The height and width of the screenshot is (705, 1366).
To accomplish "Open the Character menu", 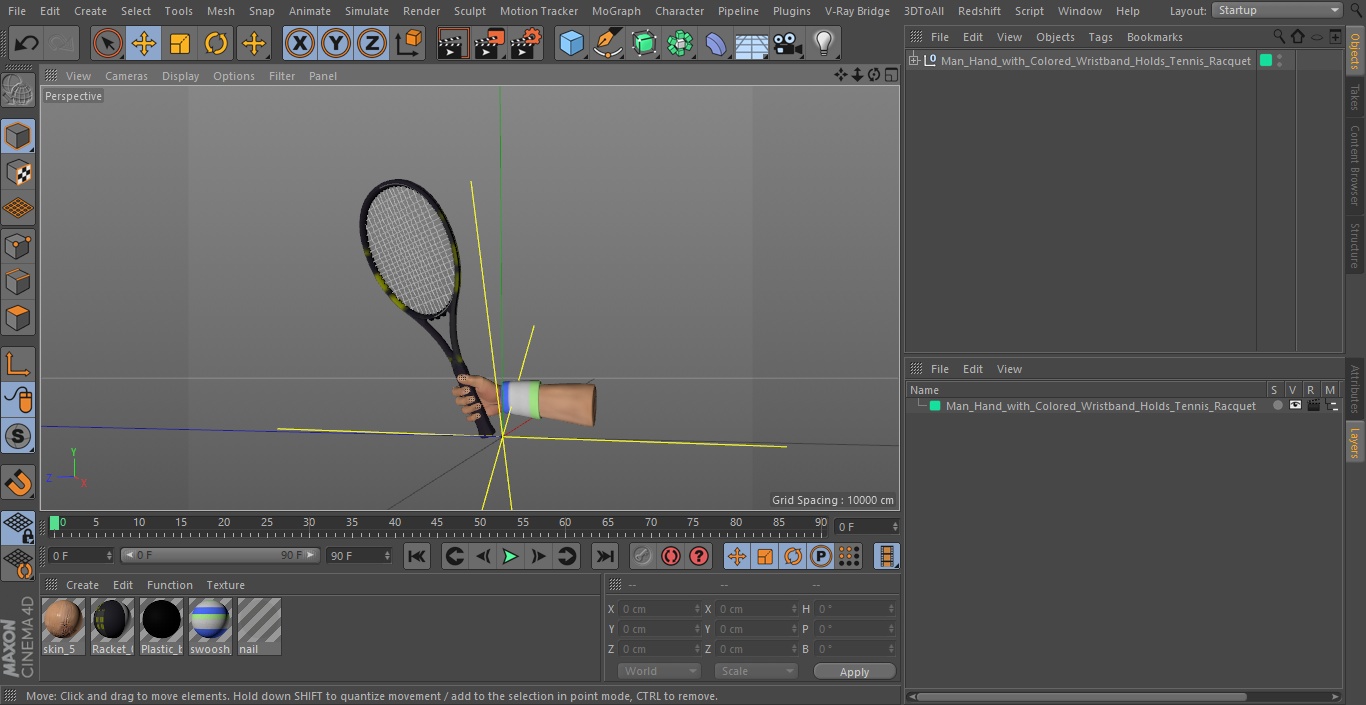I will (679, 11).
